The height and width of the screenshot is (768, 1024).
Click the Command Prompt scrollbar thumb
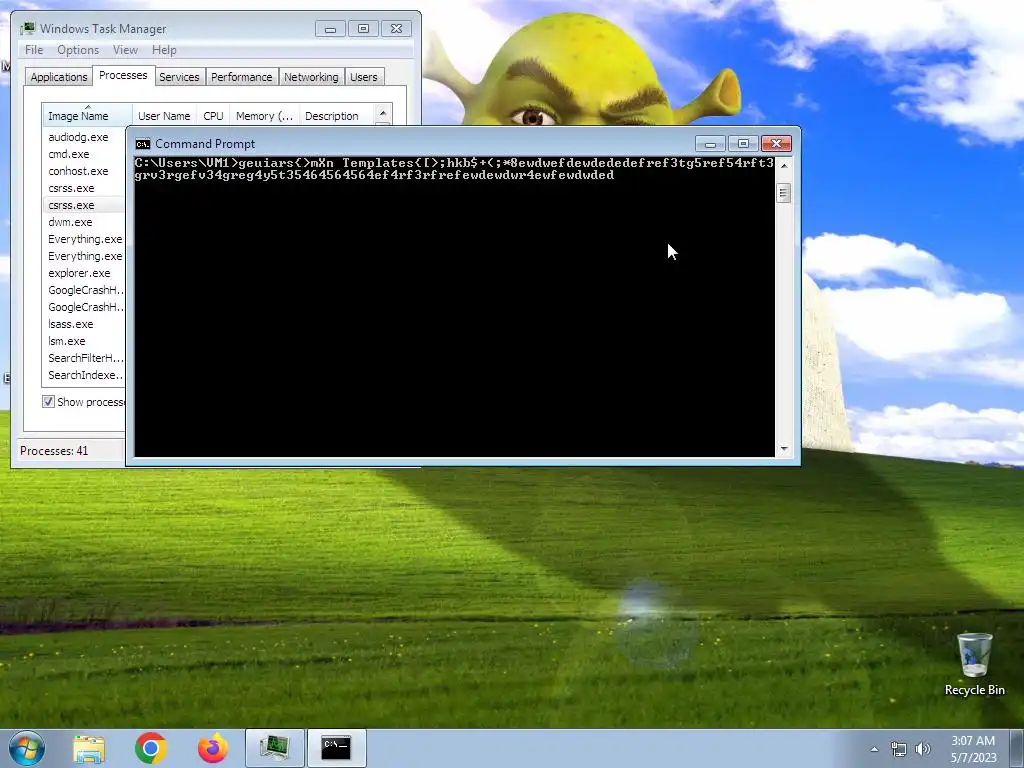coord(784,193)
